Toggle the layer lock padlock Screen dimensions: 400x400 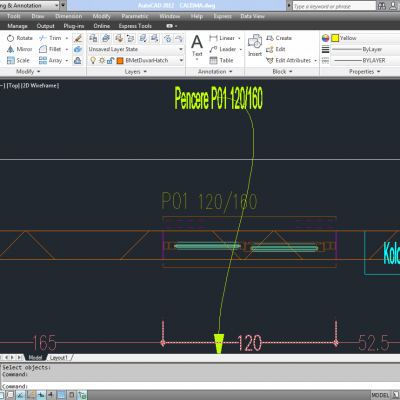[110, 60]
